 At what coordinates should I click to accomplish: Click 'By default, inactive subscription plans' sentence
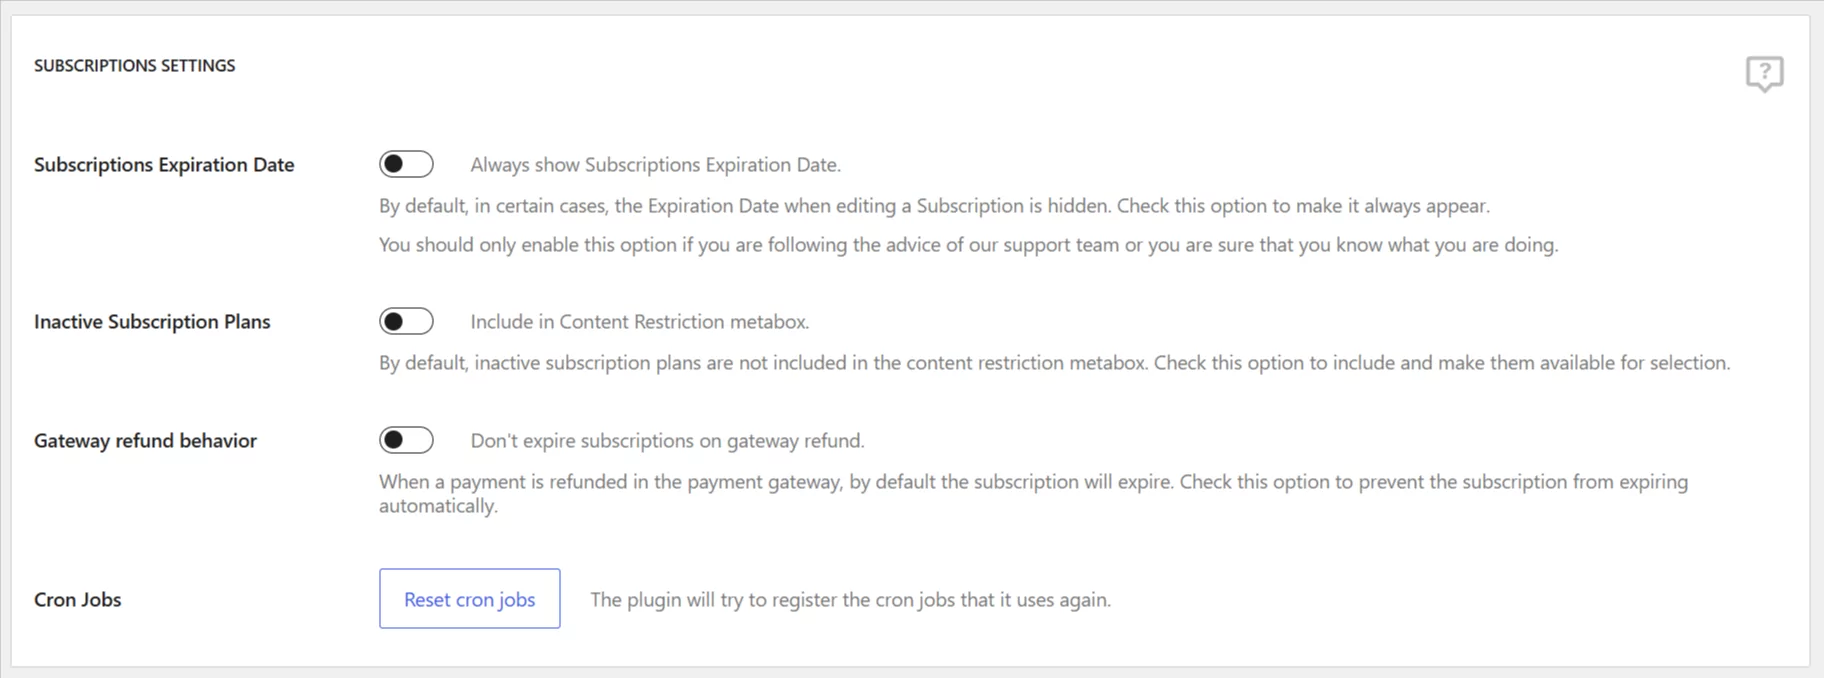click(x=764, y=363)
